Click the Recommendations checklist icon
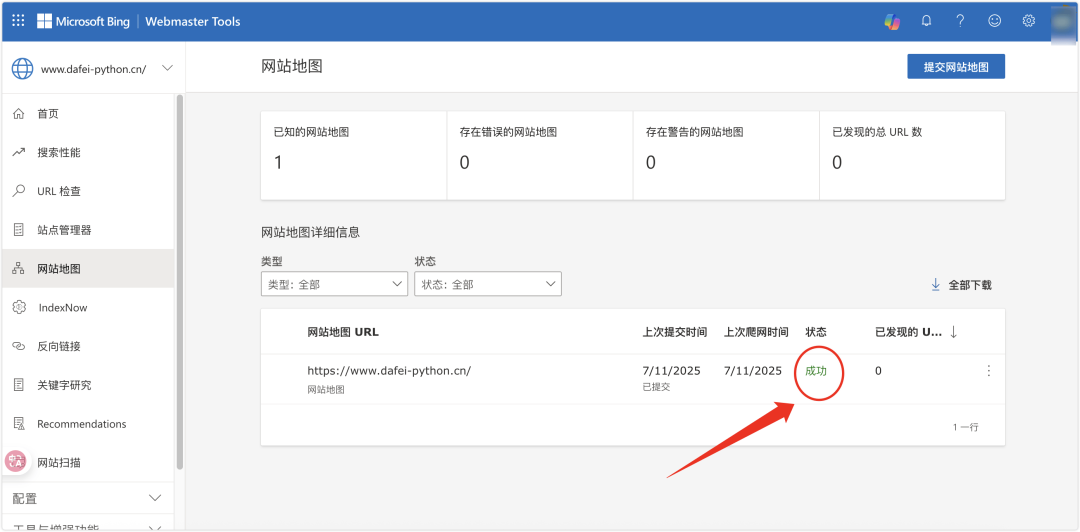This screenshot has height=532, width=1080. click(19, 423)
